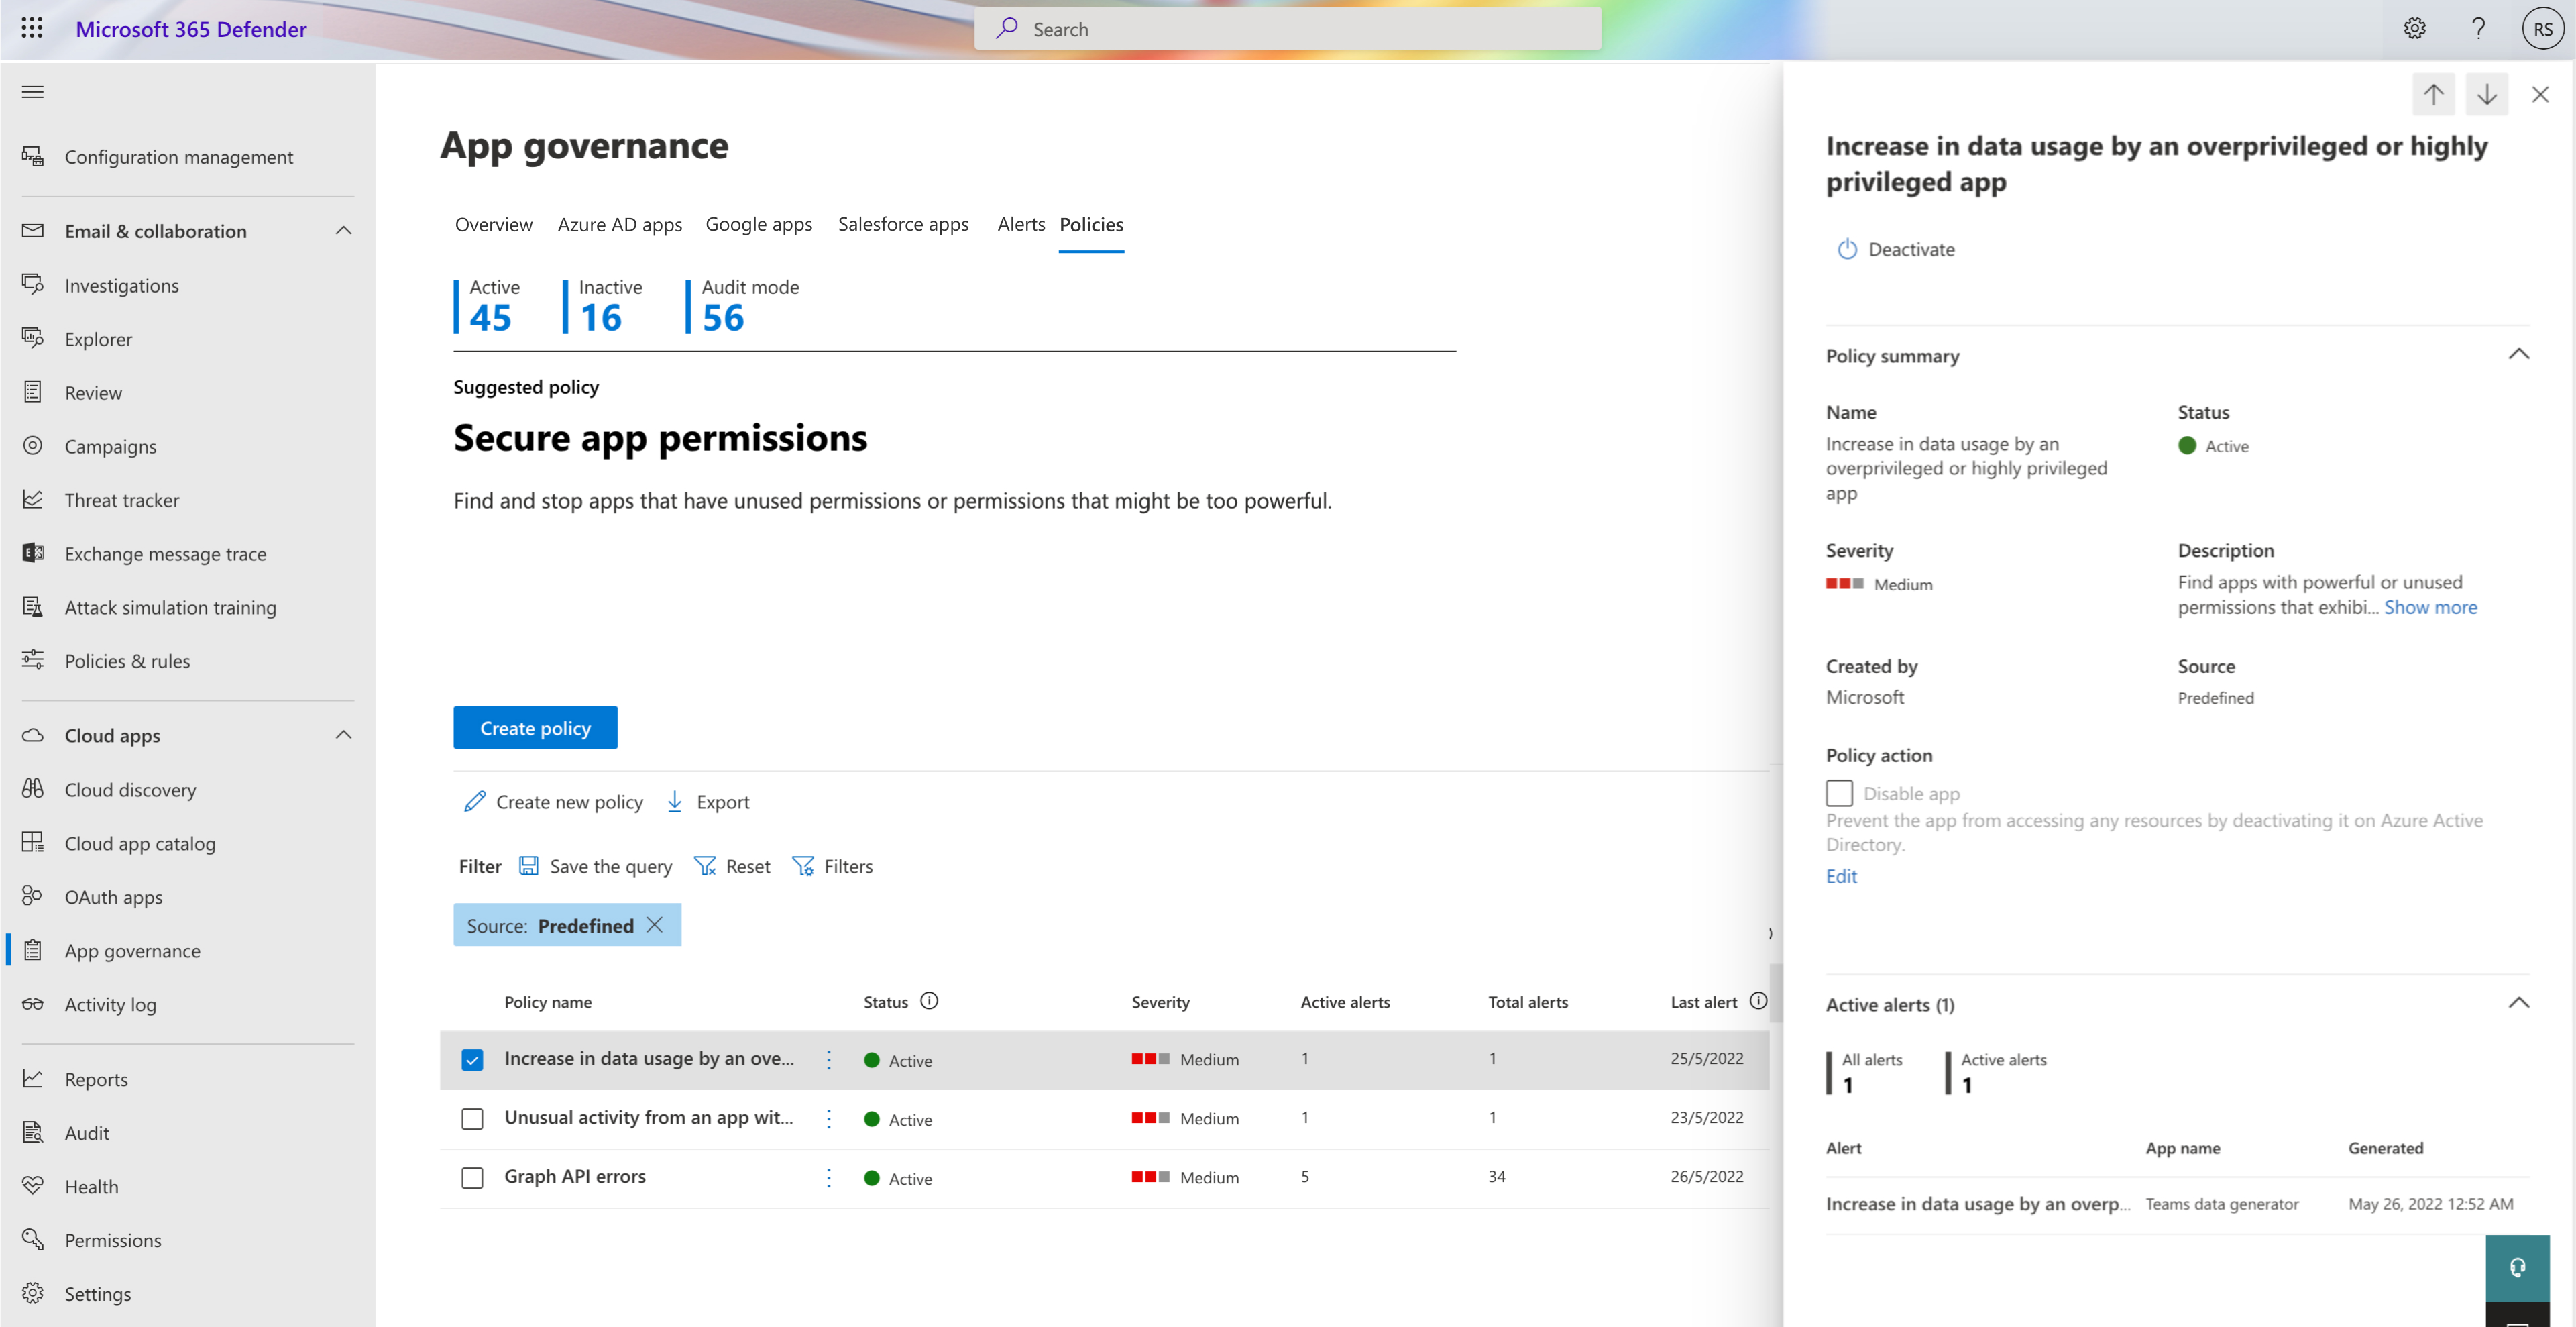Click the search input field
Screen dimensions: 2576x1327
click(1289, 27)
